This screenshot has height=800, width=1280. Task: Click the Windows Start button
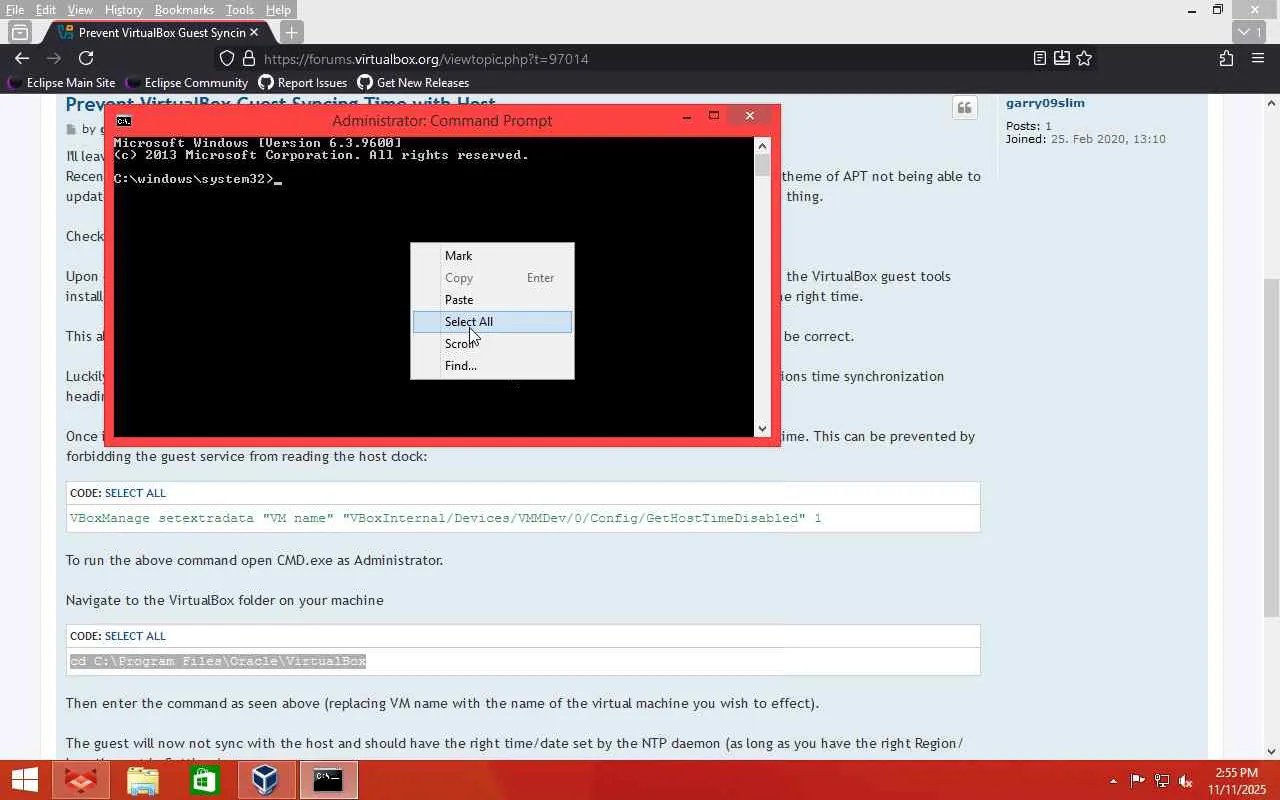coord(24,780)
